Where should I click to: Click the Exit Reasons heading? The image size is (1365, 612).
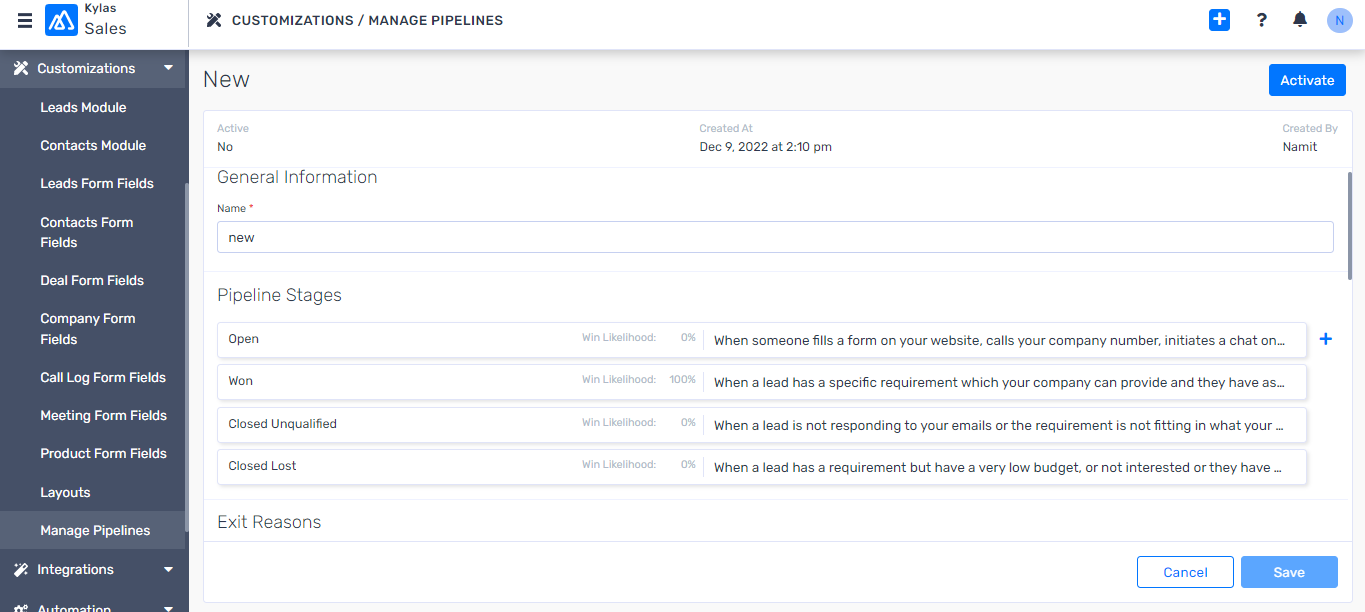pyautogui.click(x=269, y=522)
